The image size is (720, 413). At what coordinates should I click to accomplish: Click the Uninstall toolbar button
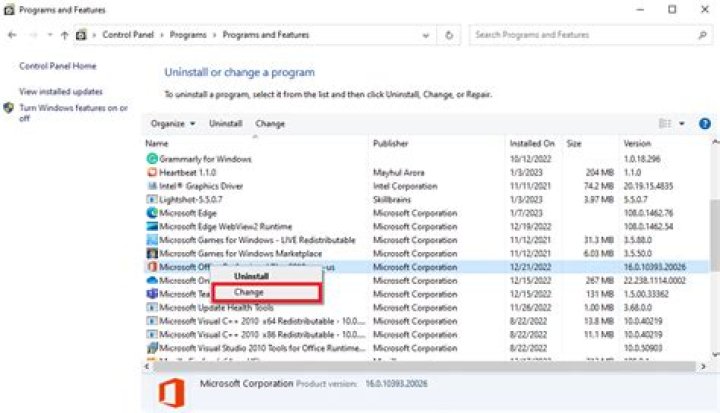pos(225,123)
